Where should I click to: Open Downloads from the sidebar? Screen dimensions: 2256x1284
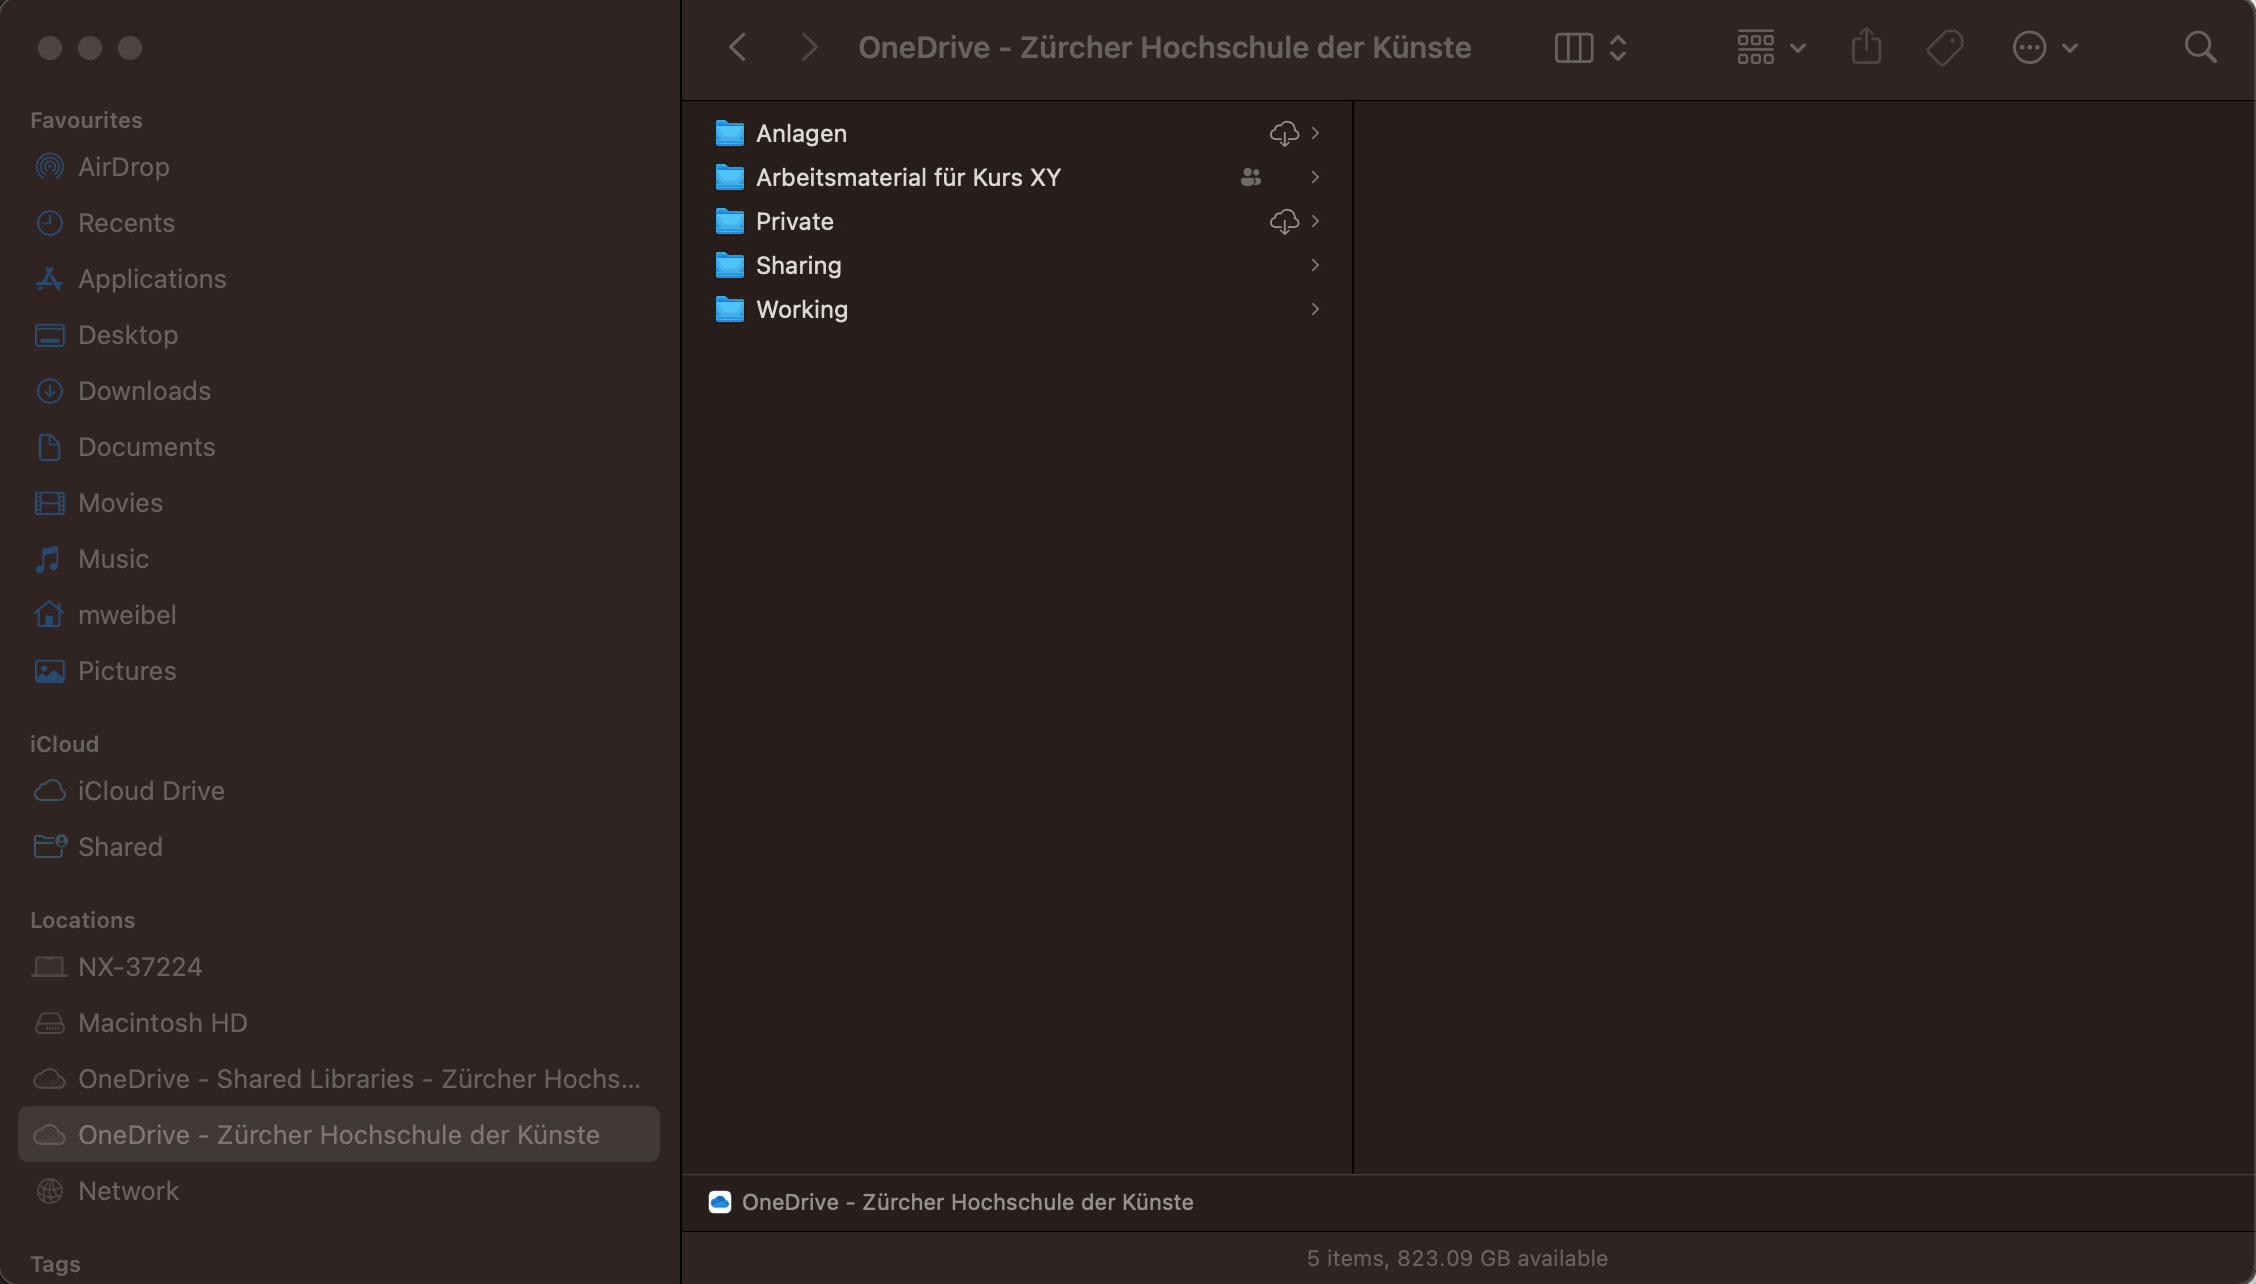tap(144, 391)
